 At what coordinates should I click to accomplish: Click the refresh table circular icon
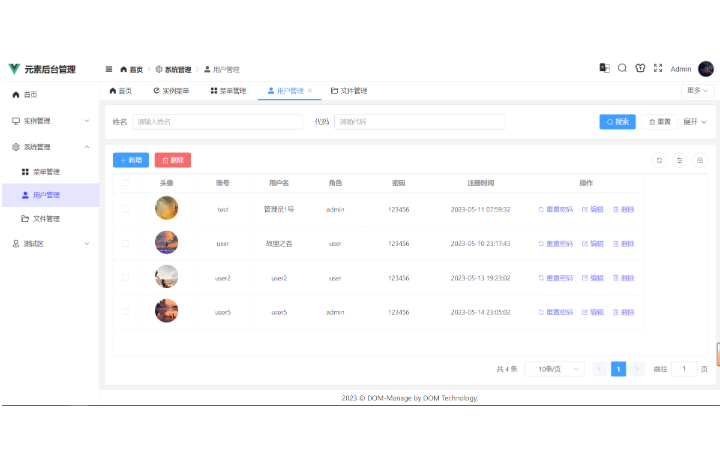click(659, 160)
